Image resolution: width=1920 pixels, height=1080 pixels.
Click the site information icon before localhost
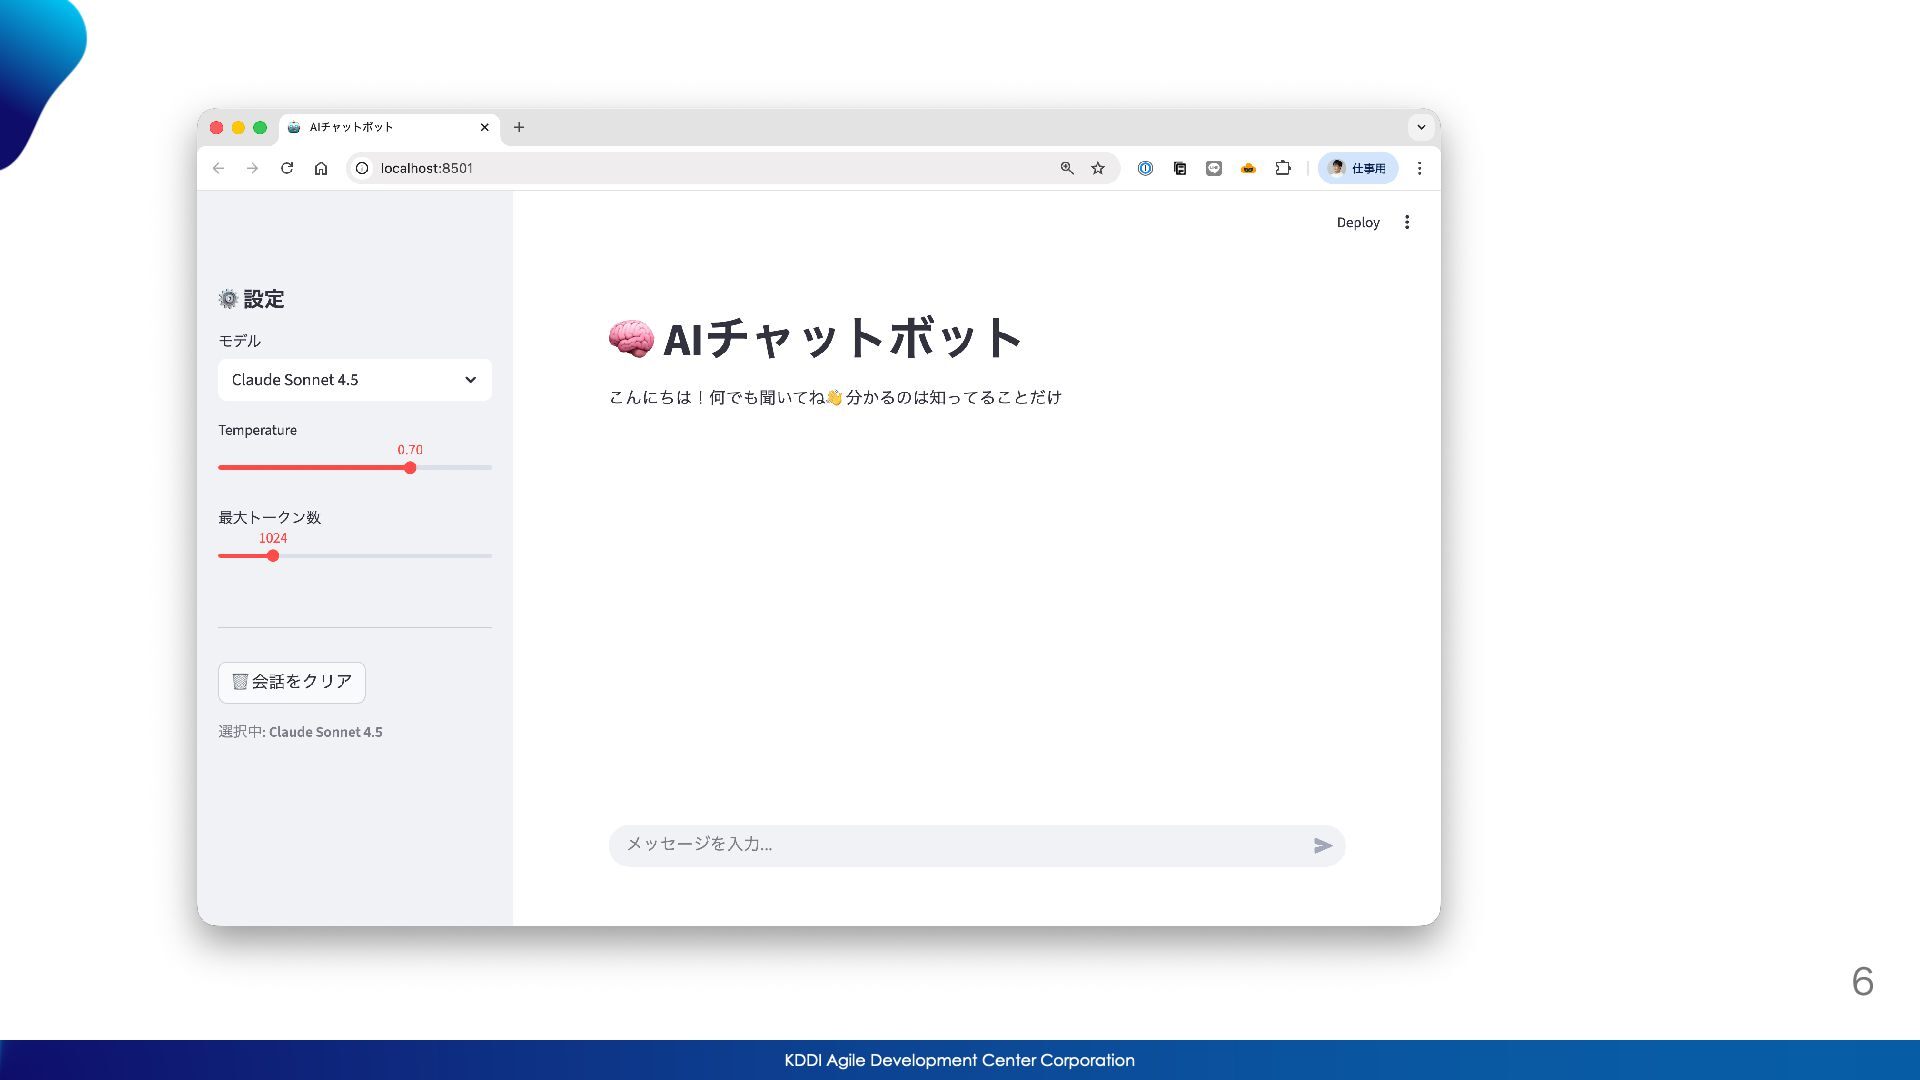coord(362,168)
